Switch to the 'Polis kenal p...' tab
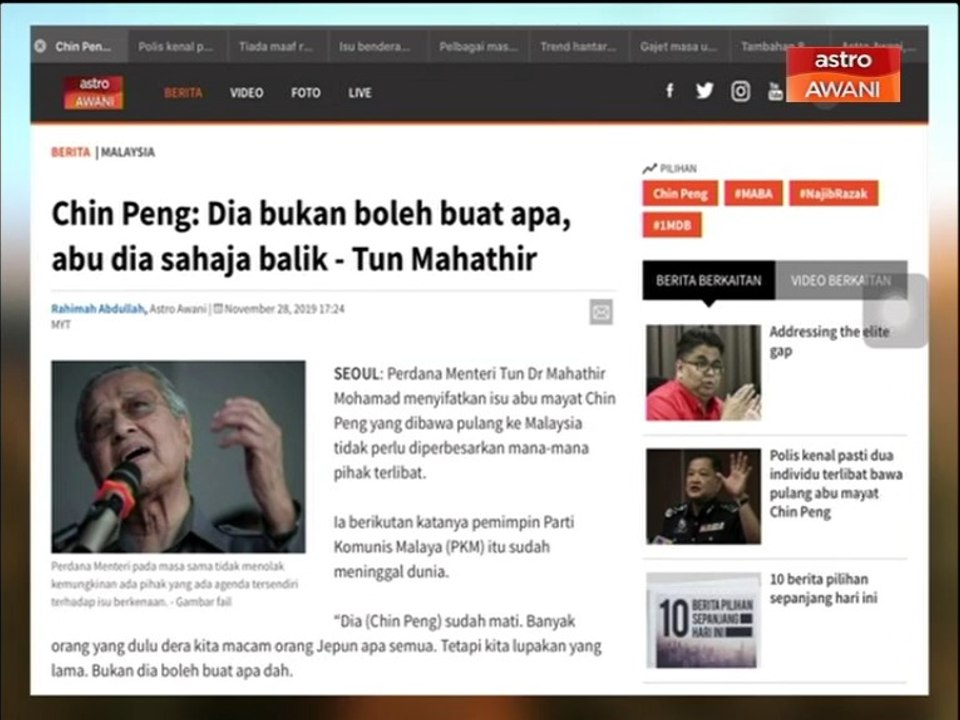The height and width of the screenshot is (720, 960). click(x=176, y=47)
